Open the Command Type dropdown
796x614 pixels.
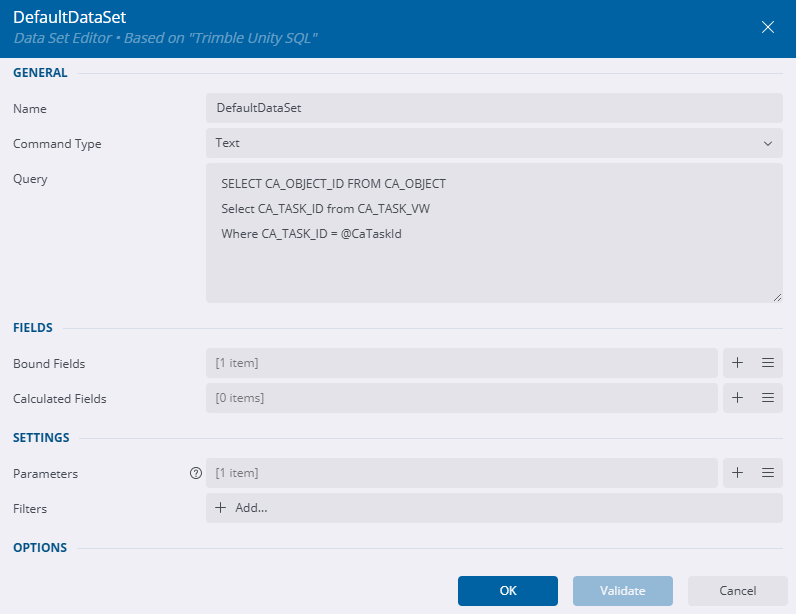pyautogui.click(x=494, y=143)
